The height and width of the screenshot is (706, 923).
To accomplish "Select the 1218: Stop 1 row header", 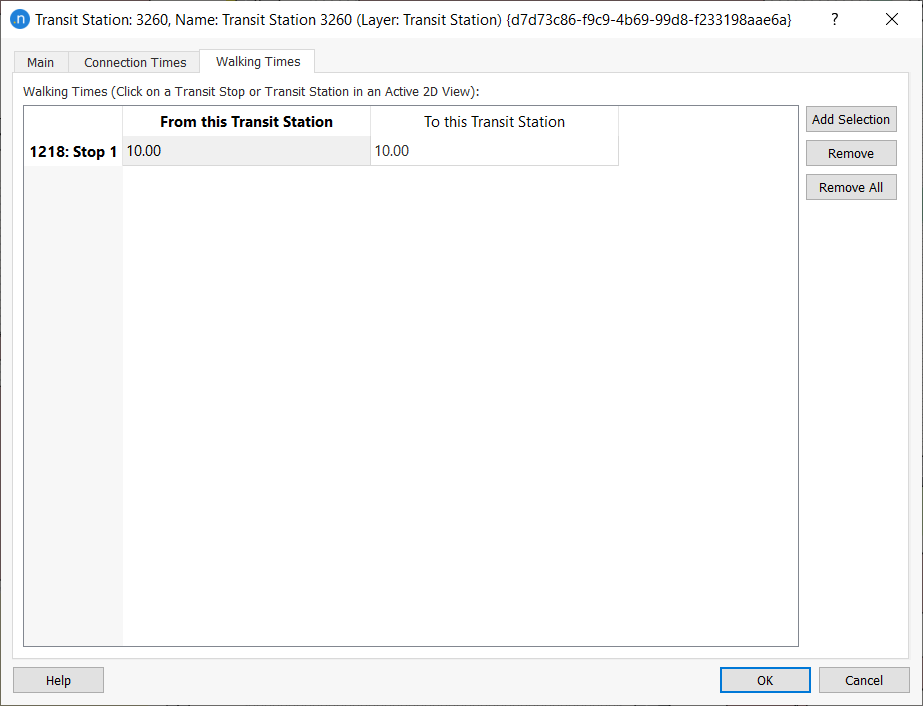I will click(x=72, y=151).
